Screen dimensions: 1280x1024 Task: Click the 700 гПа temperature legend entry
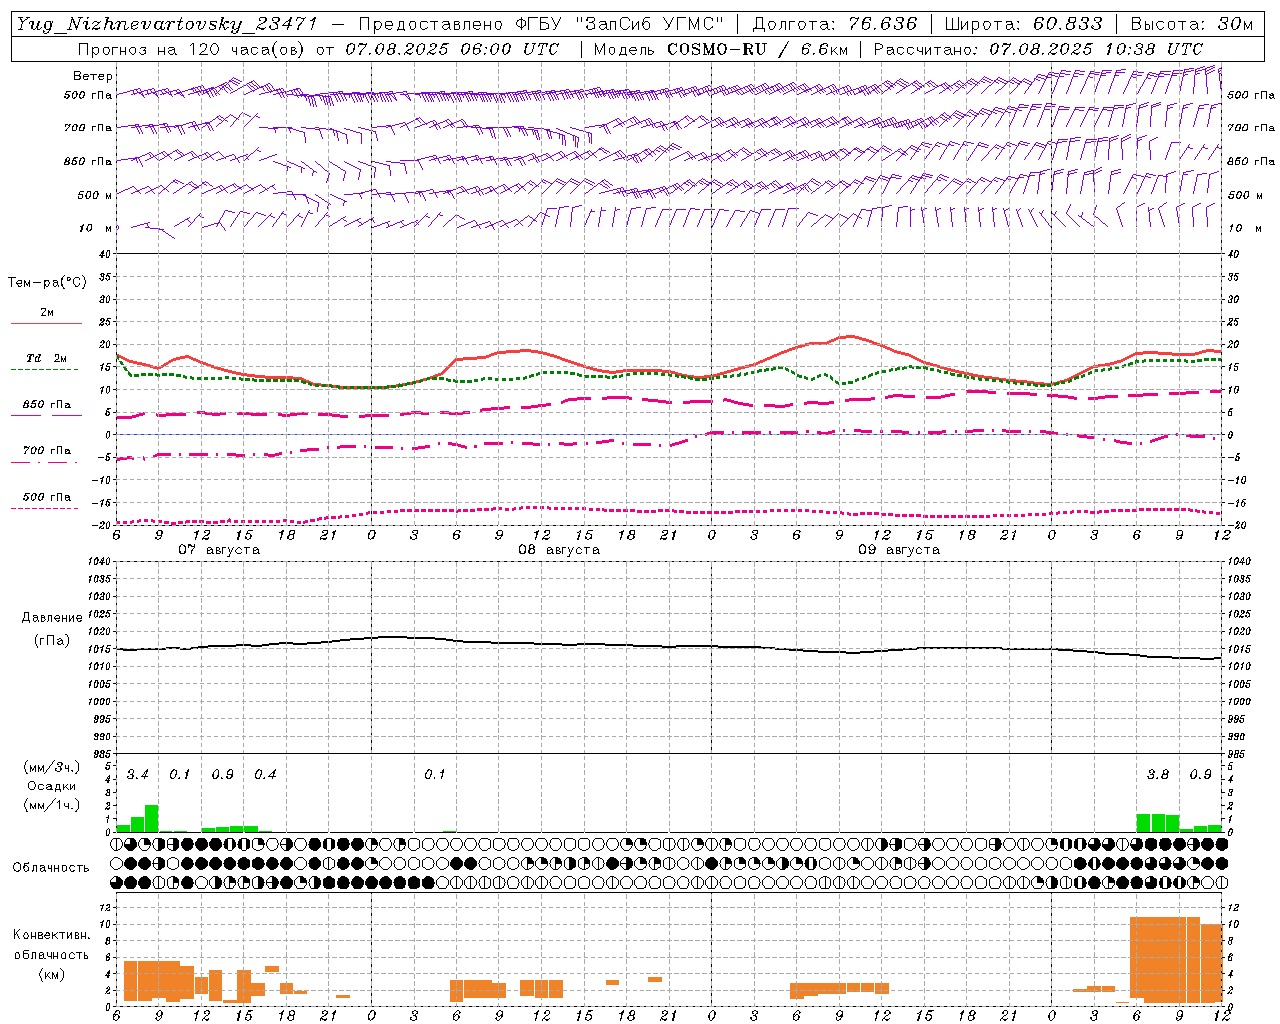[x=47, y=450]
